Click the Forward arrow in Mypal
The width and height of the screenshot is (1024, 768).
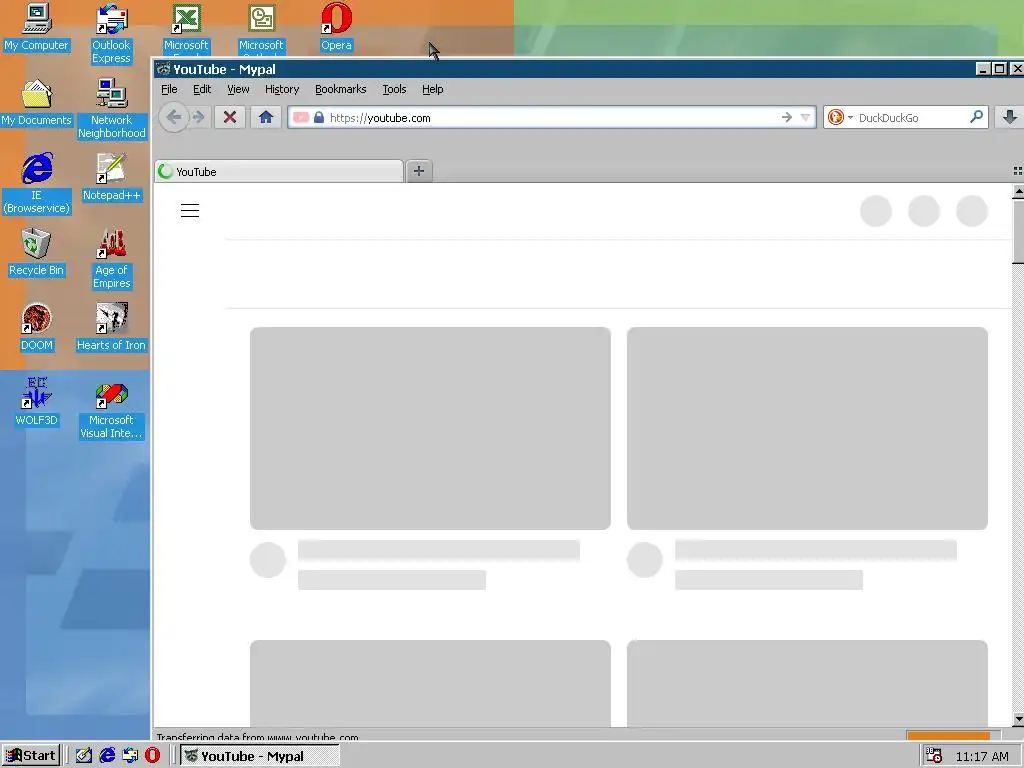pyautogui.click(x=199, y=118)
